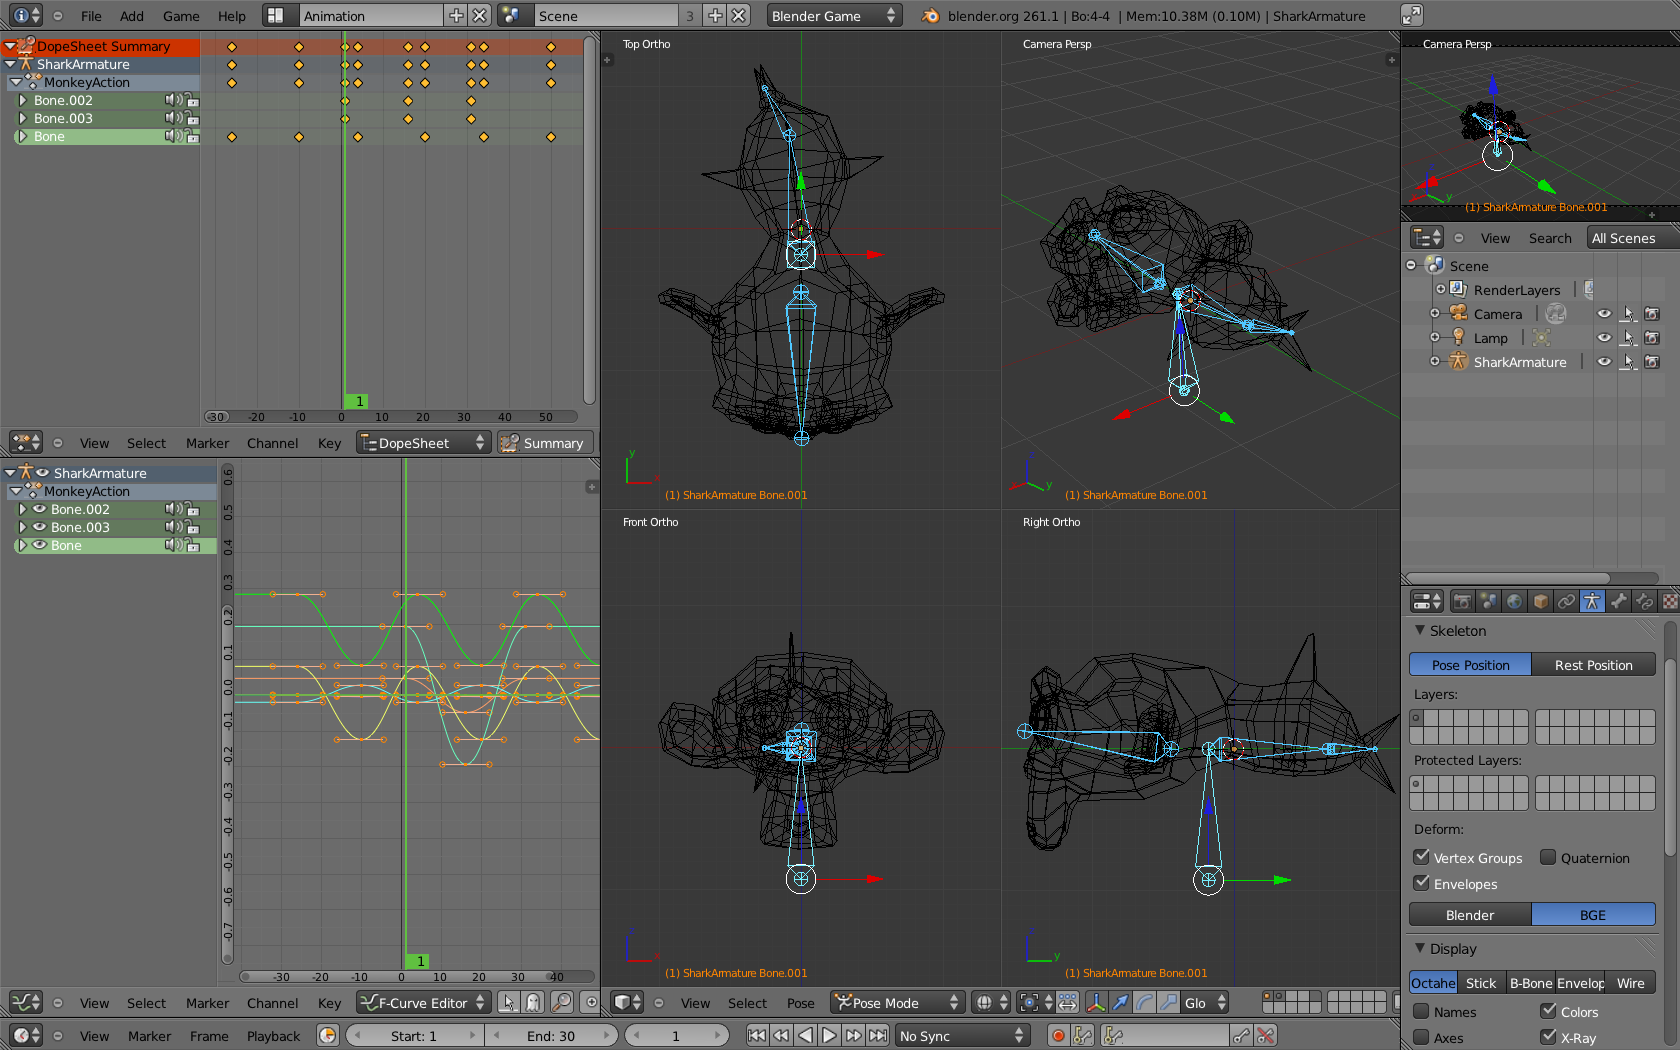This screenshot has width=1680, height=1050.
Task: Enable automatic keyframe recording in the timeline
Action: (x=1058, y=1036)
